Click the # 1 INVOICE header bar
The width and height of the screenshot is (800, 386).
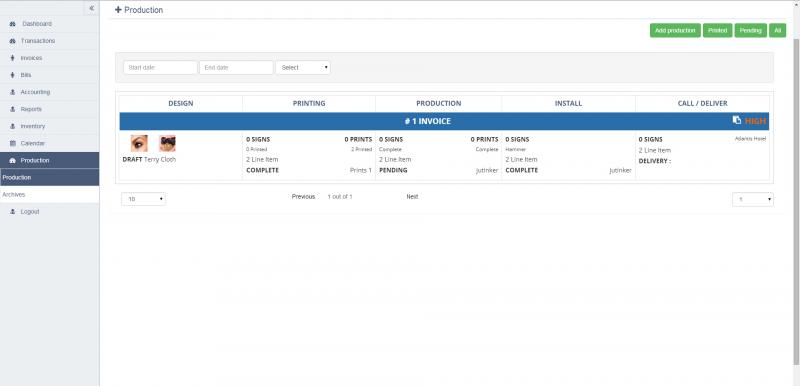pyautogui.click(x=444, y=121)
